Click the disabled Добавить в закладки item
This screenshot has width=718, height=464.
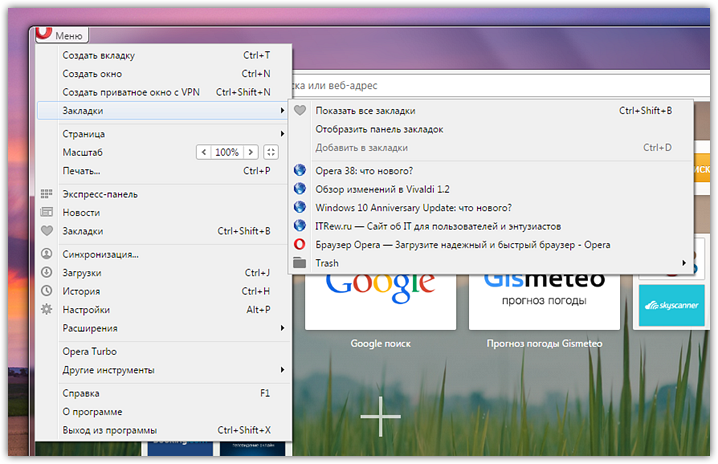[490, 147]
